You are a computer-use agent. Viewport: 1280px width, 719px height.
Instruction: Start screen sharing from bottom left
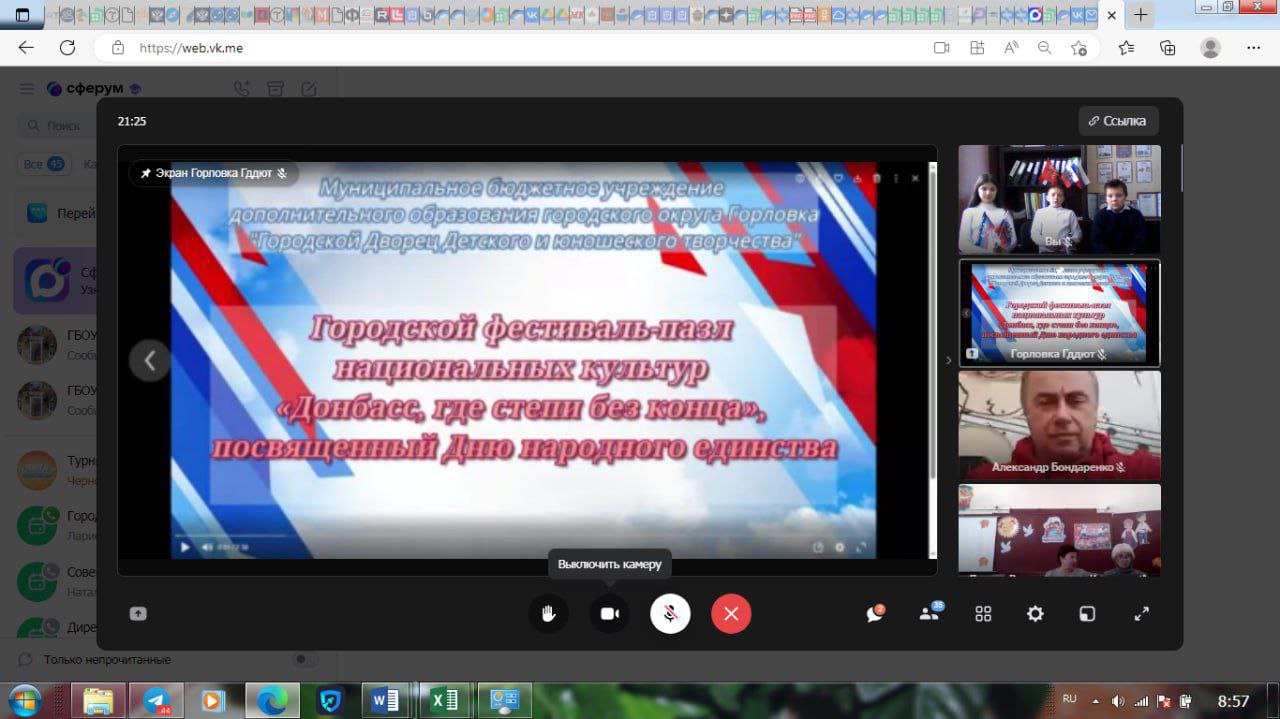click(x=138, y=614)
